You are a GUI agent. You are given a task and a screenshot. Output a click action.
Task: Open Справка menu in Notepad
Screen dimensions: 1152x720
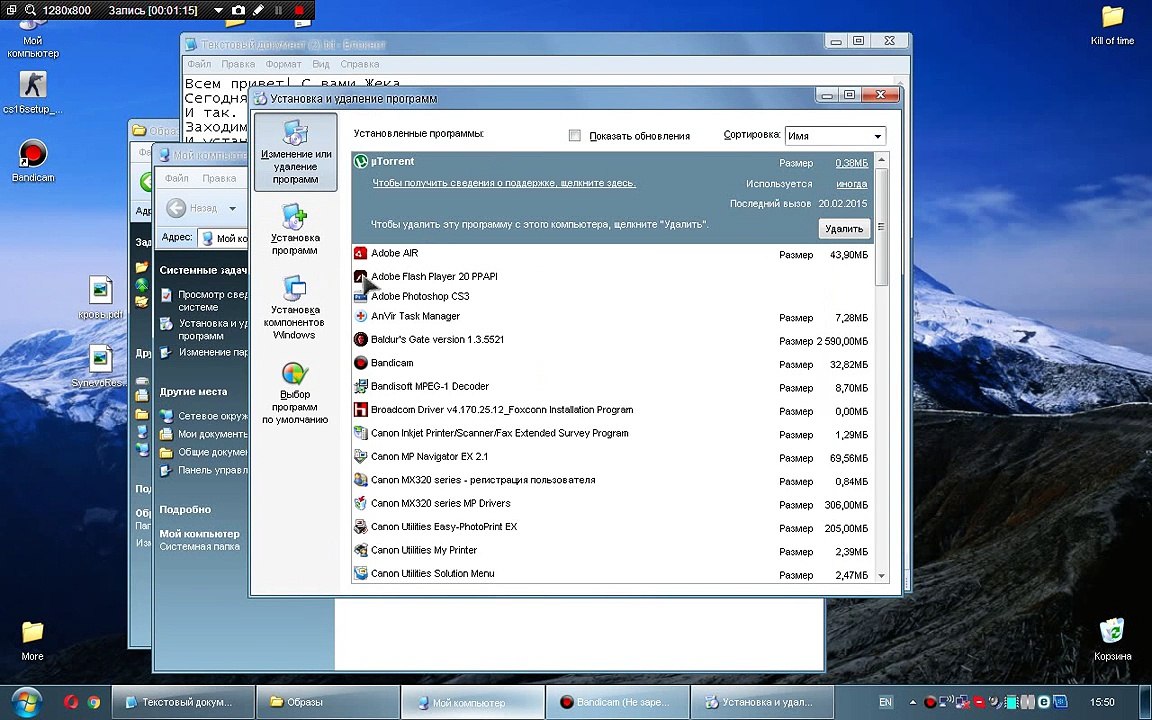click(360, 64)
